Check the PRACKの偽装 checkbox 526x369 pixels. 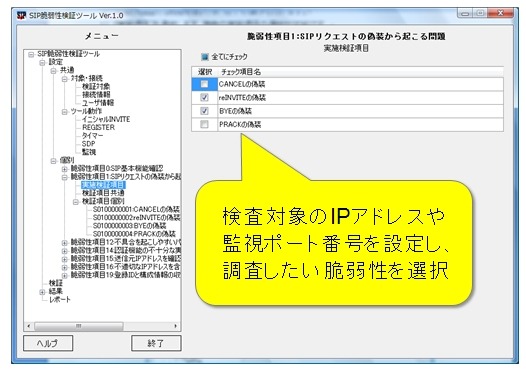click(x=204, y=124)
